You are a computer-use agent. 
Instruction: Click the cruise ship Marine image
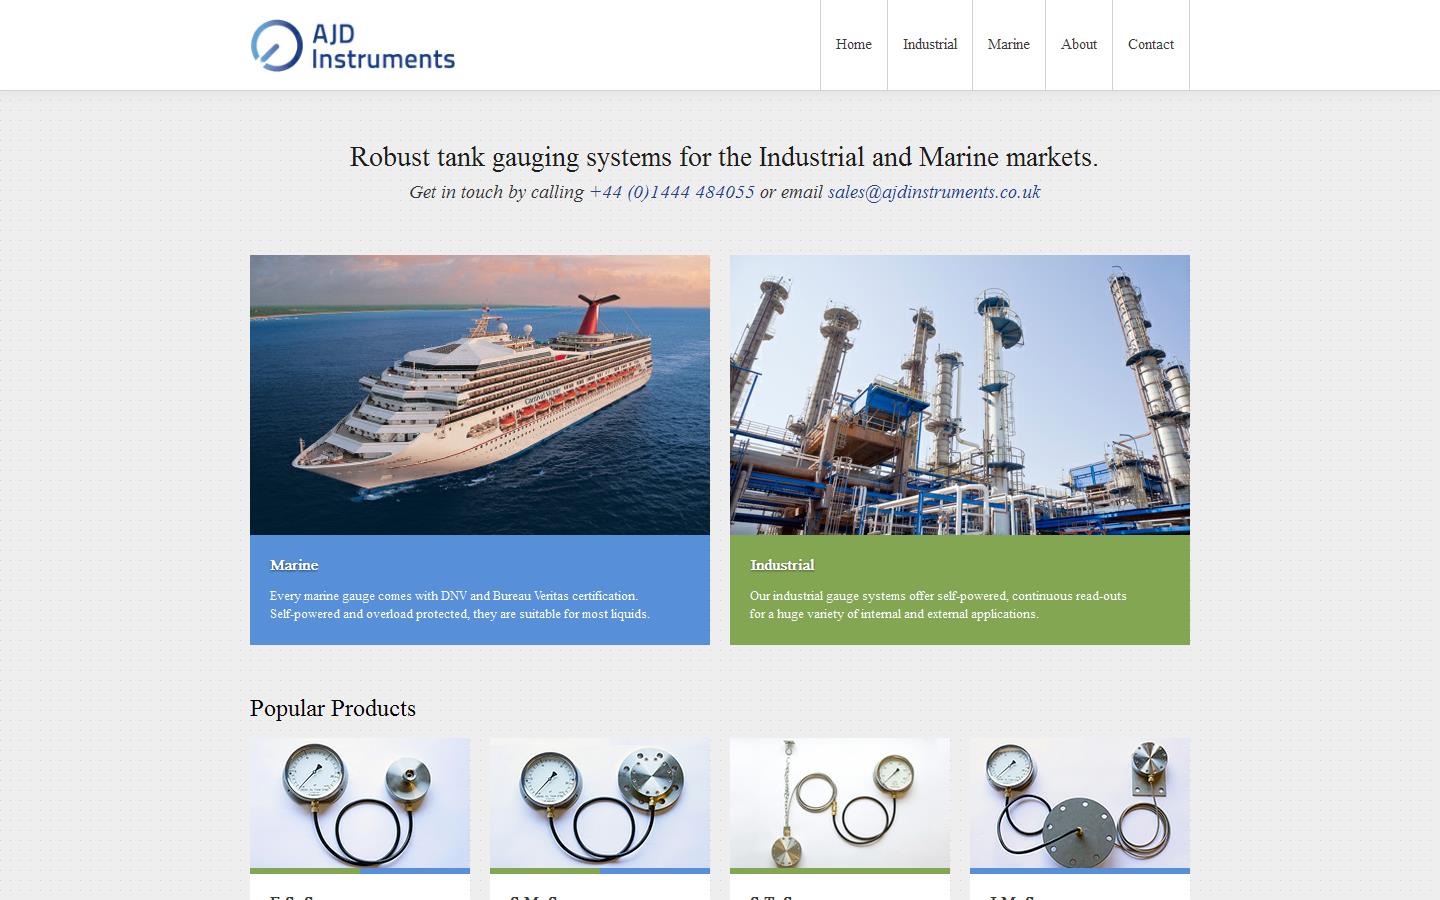point(479,393)
